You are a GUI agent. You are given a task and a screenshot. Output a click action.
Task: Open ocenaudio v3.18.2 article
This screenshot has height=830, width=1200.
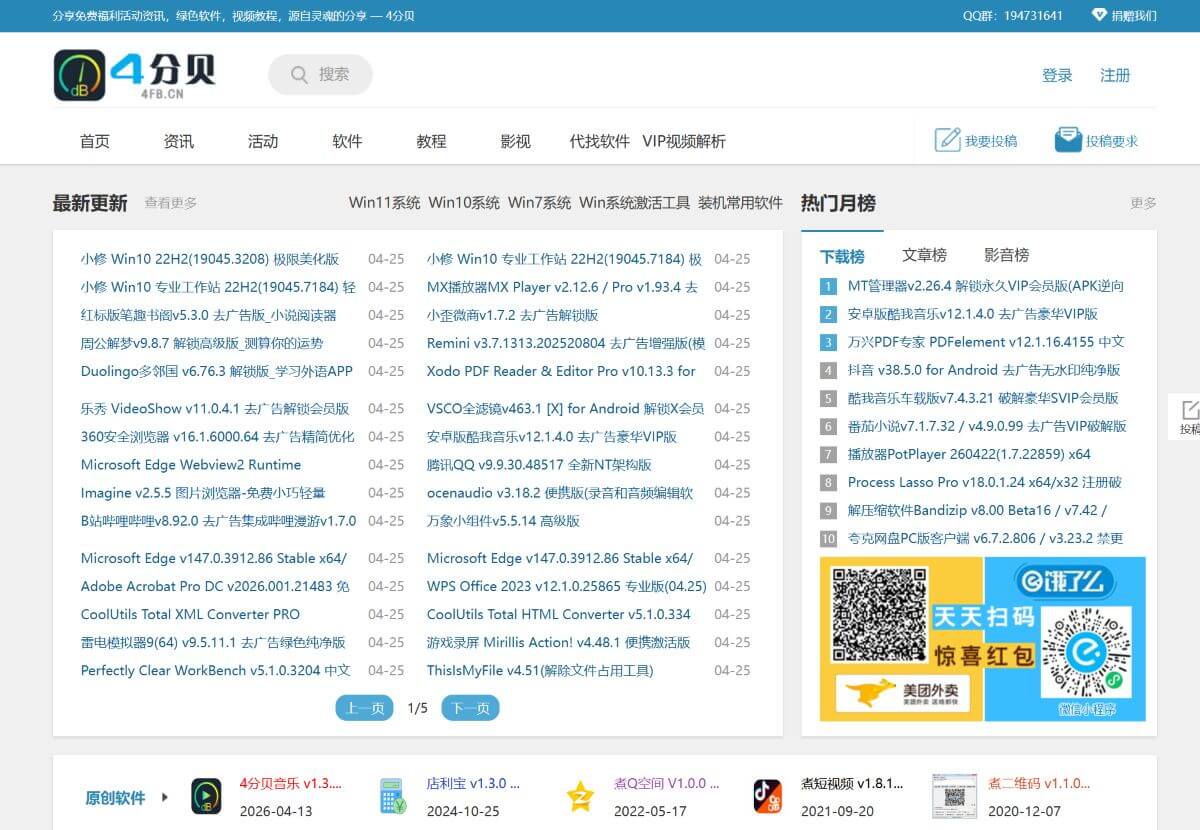click(x=560, y=493)
